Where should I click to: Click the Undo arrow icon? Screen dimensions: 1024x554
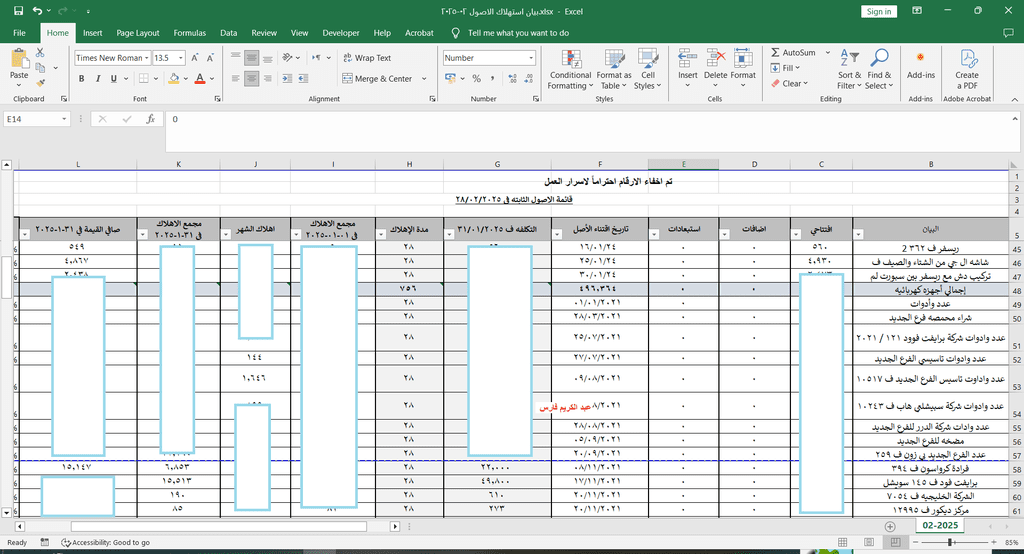click(x=37, y=11)
